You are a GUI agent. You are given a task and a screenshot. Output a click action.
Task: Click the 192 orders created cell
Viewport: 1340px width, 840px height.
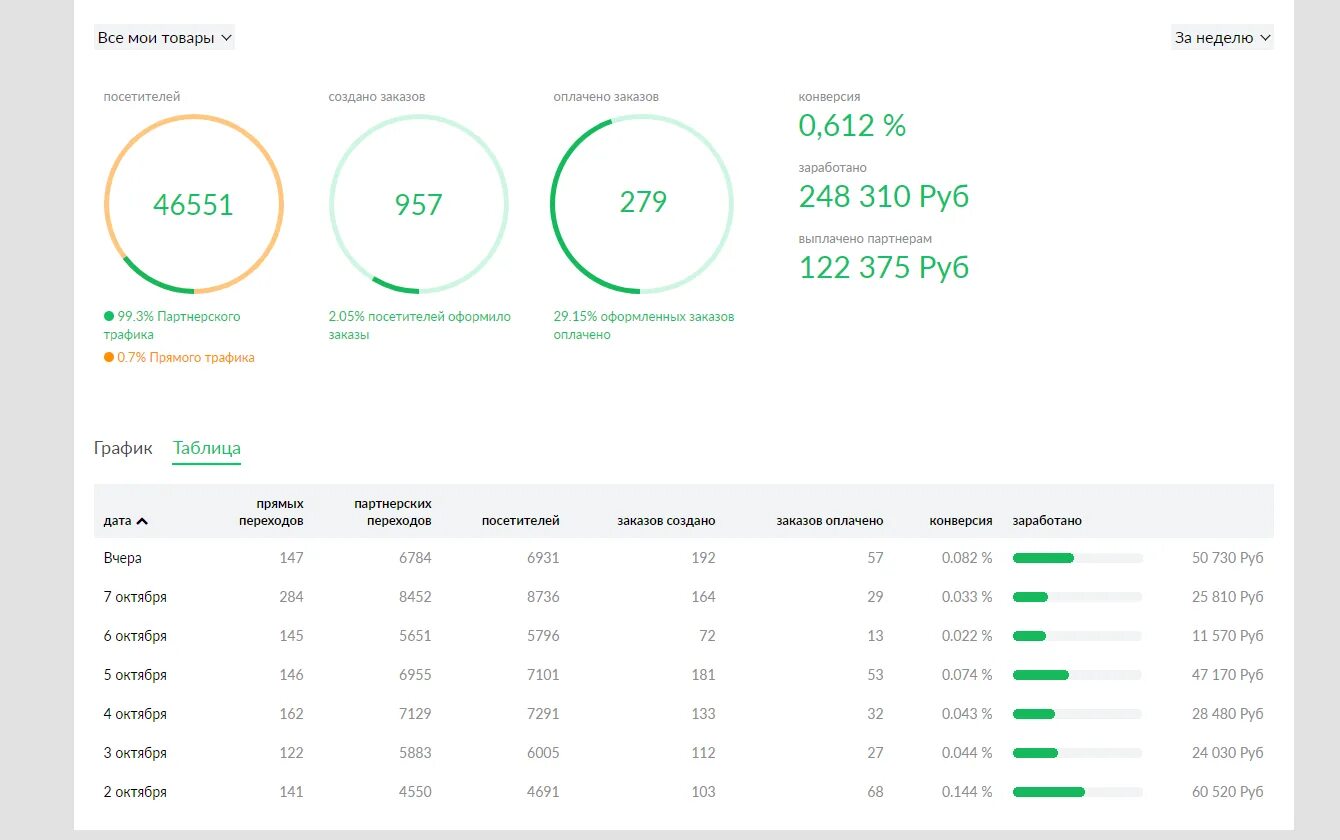coord(703,558)
